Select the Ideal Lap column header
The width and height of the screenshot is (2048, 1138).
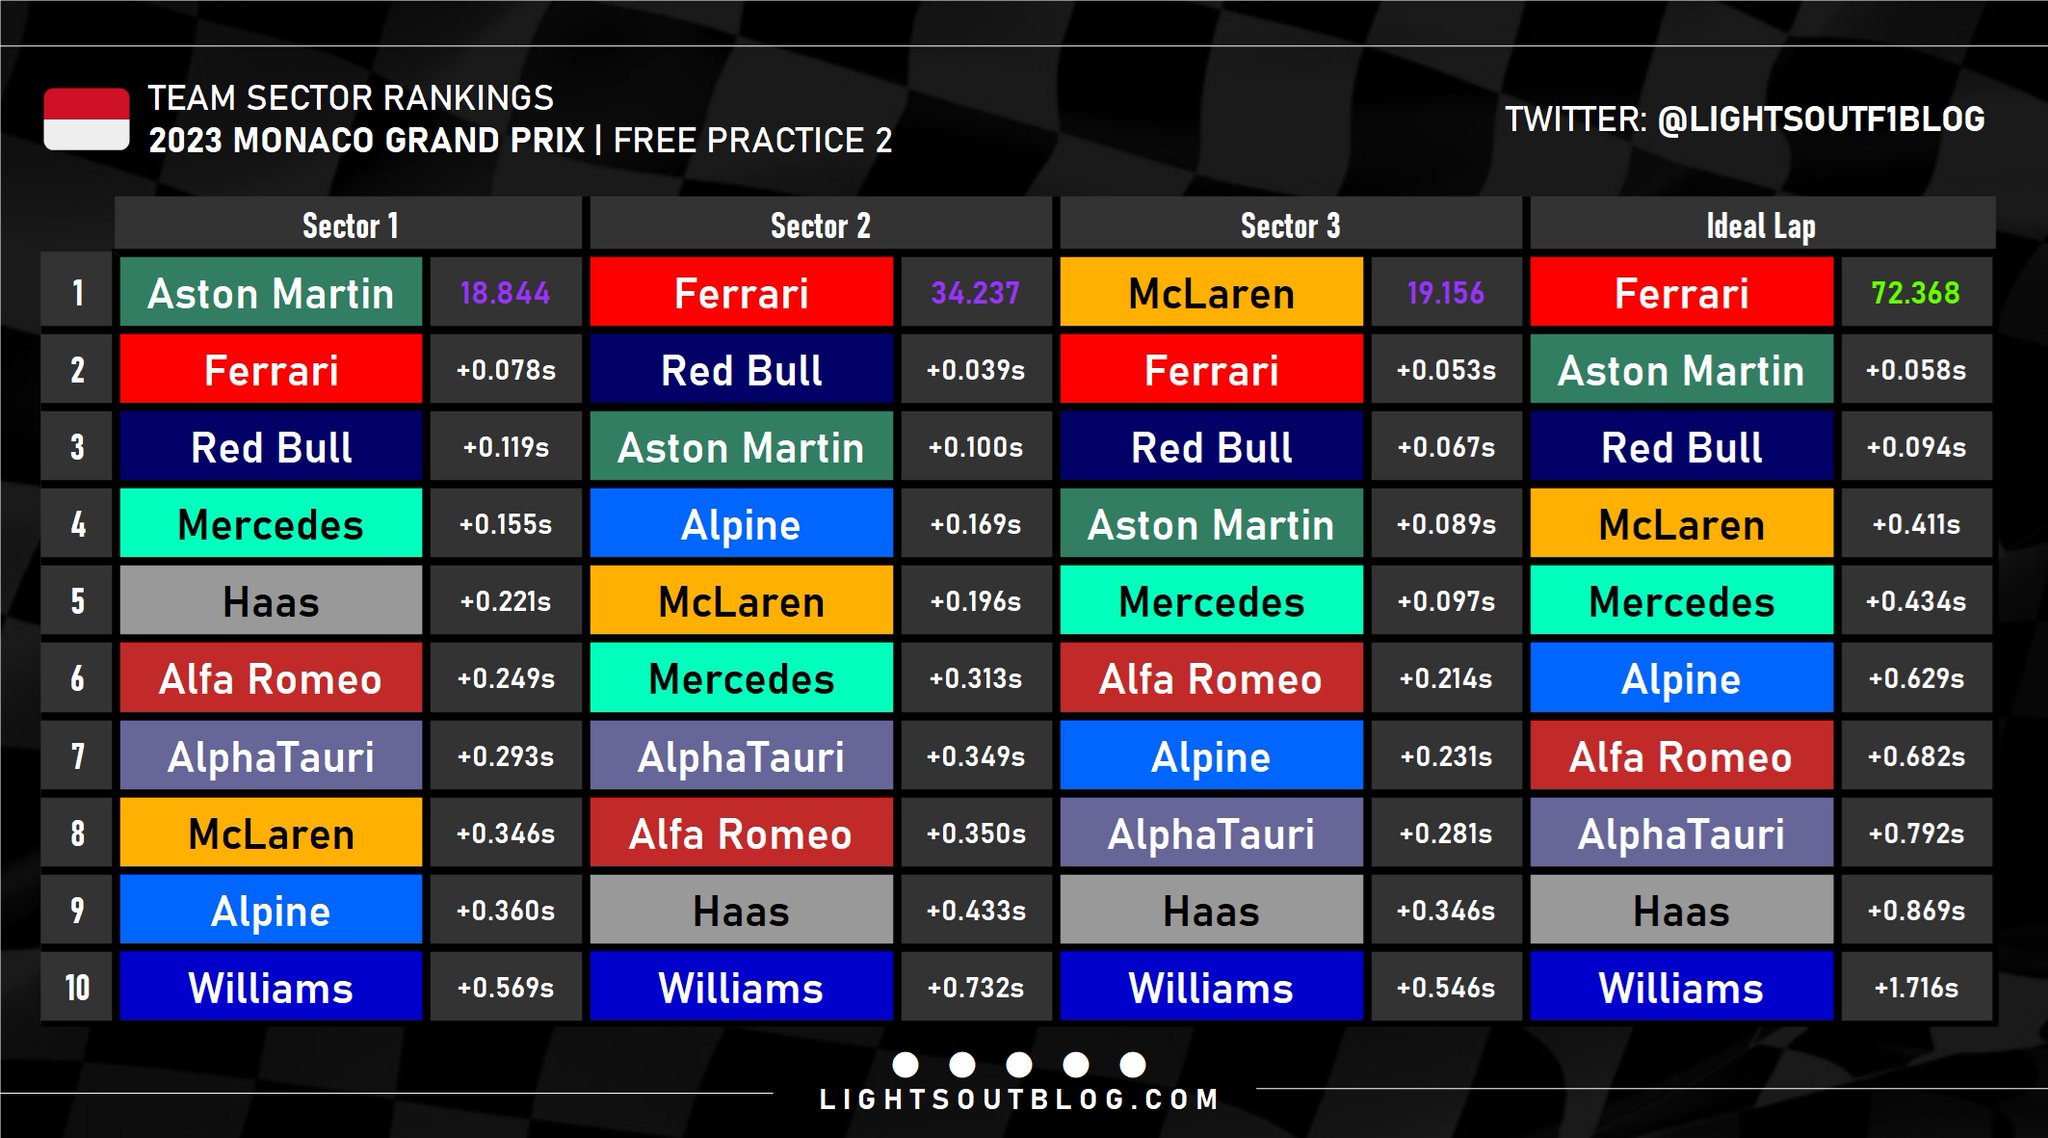pos(1761,224)
